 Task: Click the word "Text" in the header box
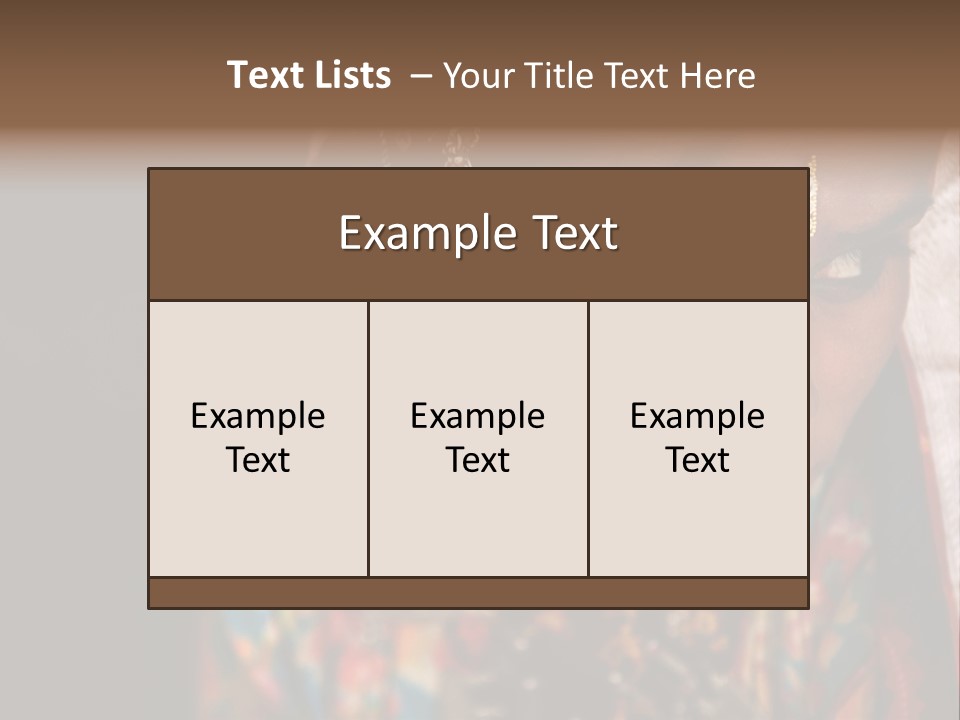click(x=575, y=233)
